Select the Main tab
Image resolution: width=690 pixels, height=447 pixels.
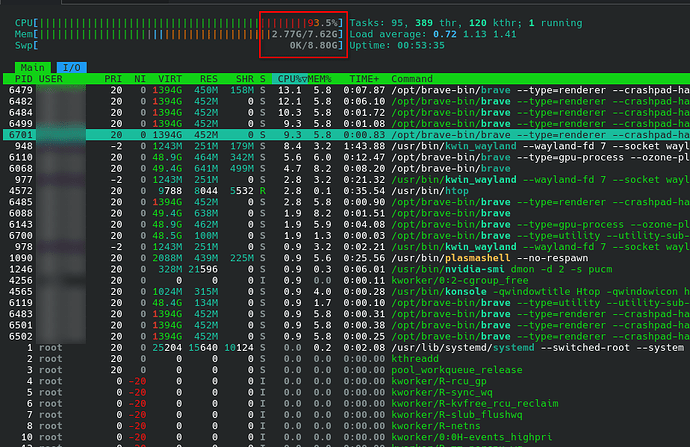coord(29,67)
